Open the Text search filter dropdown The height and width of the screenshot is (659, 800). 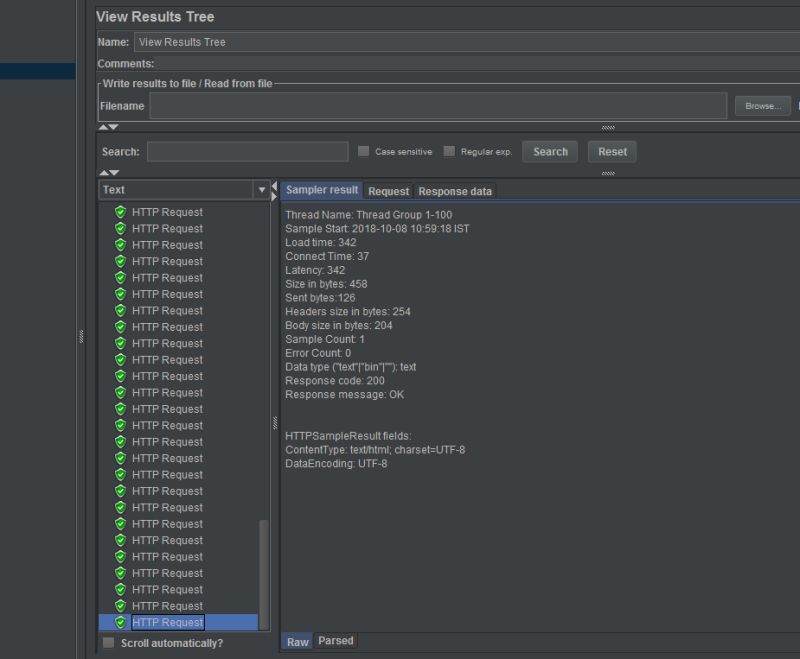click(x=180, y=189)
